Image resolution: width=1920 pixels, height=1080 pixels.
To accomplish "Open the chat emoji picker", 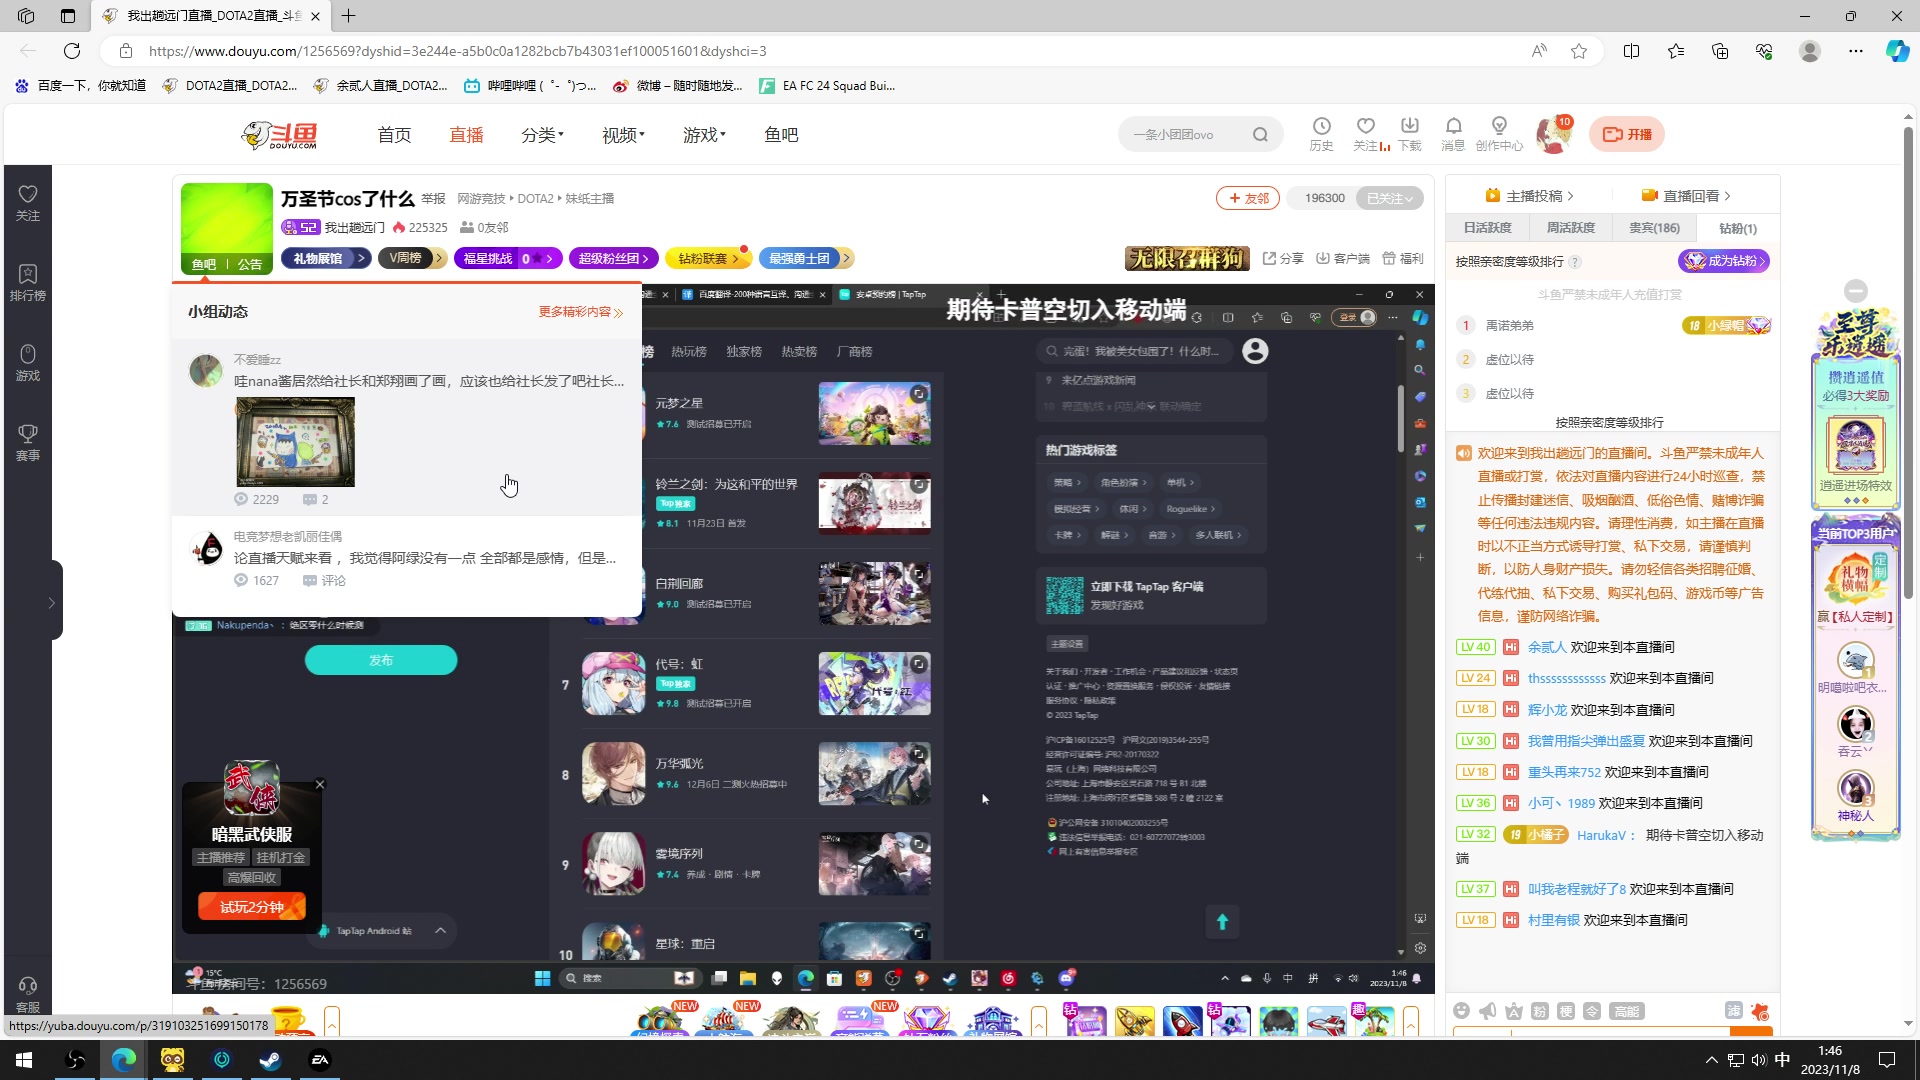I will [x=1462, y=1011].
